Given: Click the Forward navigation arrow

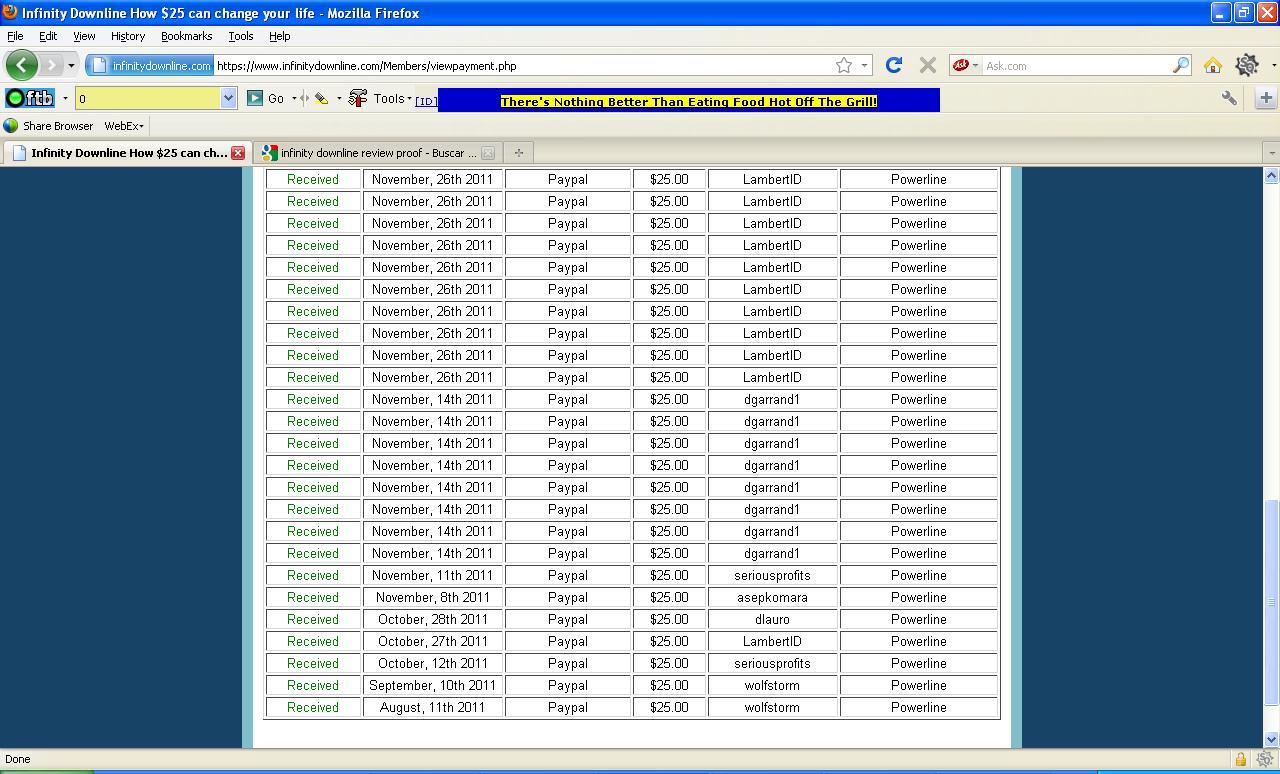Looking at the screenshot, I should pyautogui.click(x=51, y=66).
